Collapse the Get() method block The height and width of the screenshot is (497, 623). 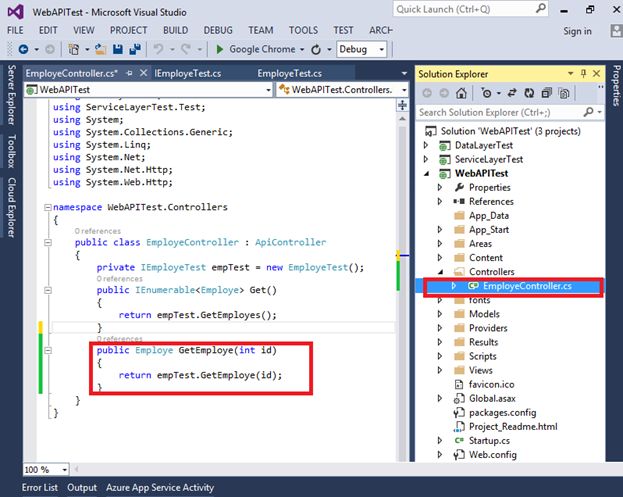coord(48,290)
